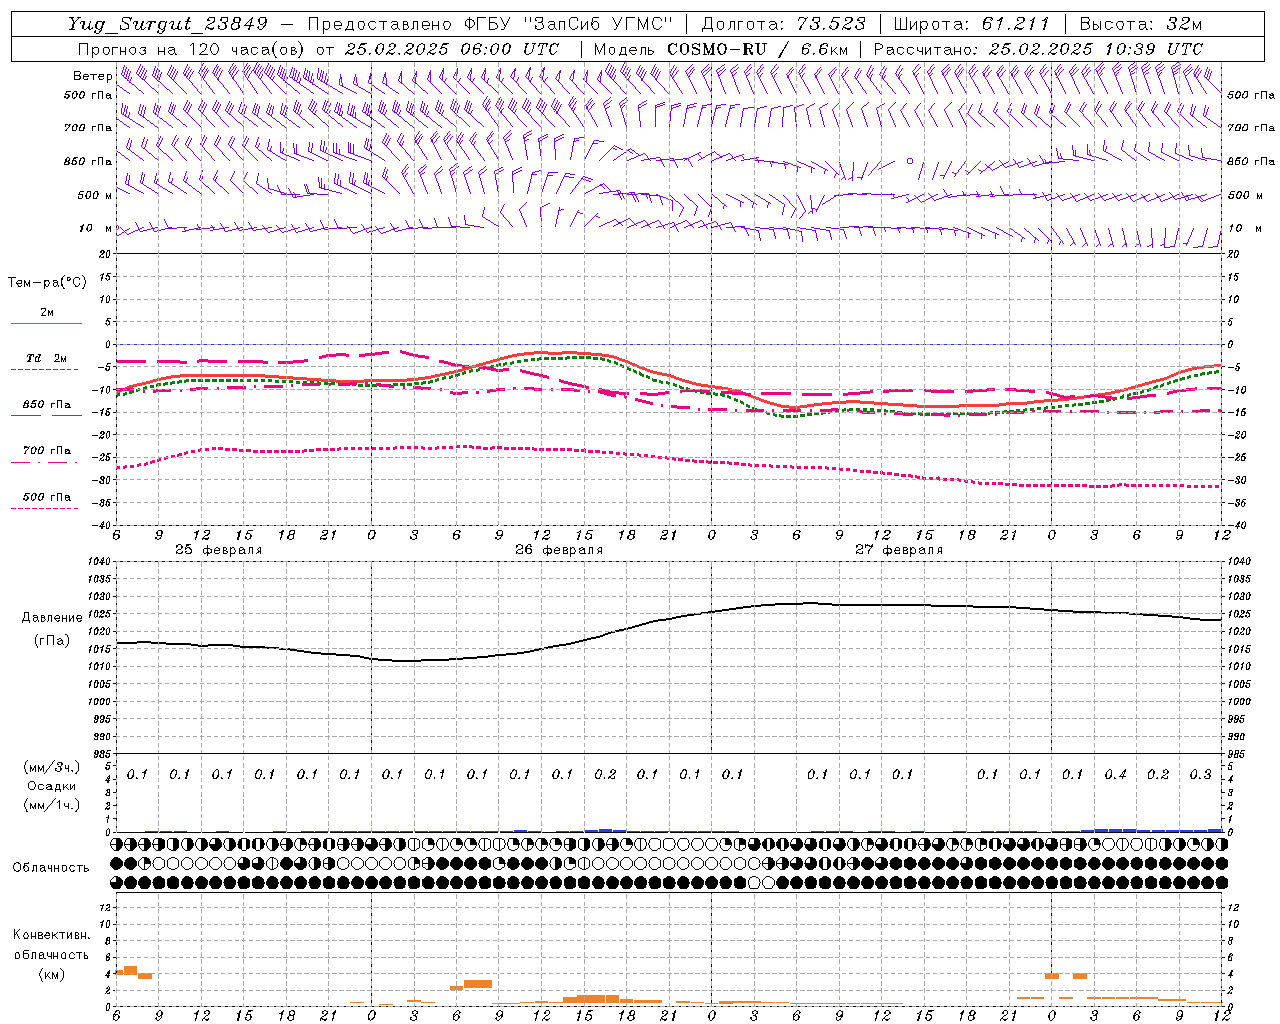Select the "0.3" precipitation value

[1201, 775]
